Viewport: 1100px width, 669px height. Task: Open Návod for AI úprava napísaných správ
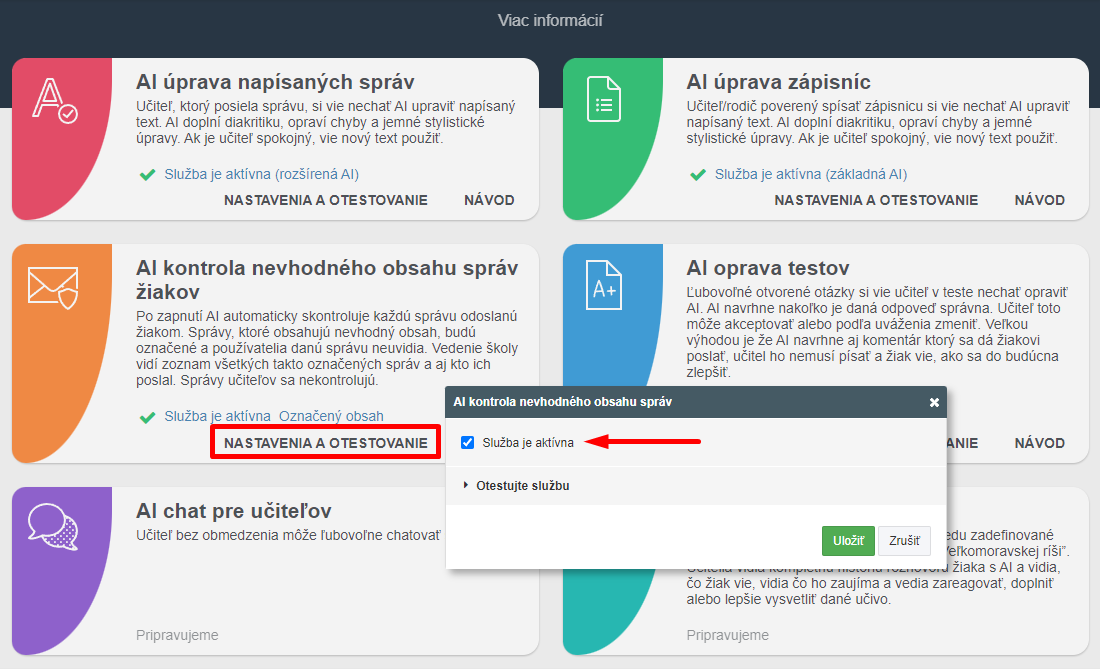(x=489, y=200)
